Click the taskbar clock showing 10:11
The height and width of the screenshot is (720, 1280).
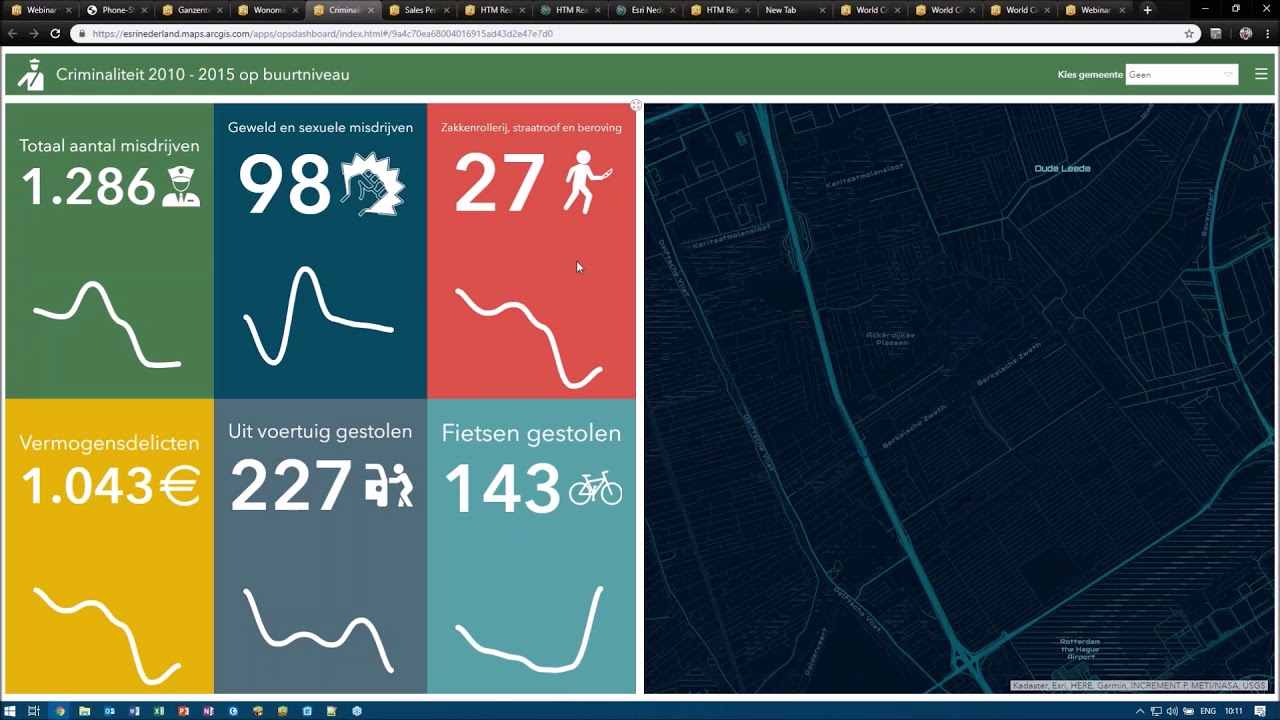[1234, 711]
